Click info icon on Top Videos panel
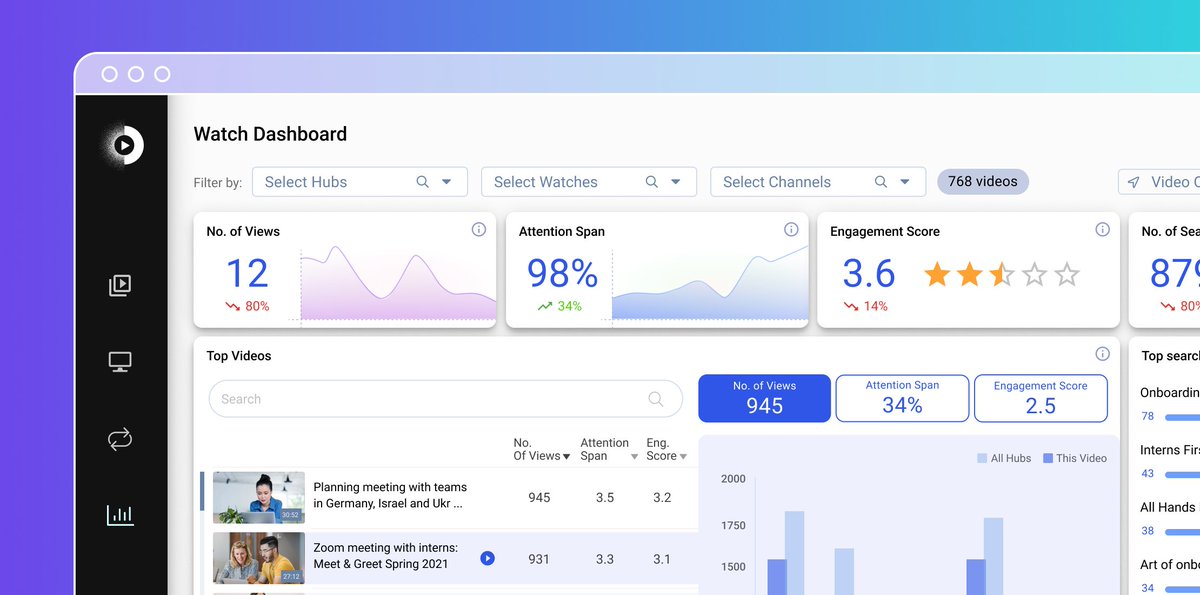This screenshot has height=595, width=1200. click(1102, 354)
